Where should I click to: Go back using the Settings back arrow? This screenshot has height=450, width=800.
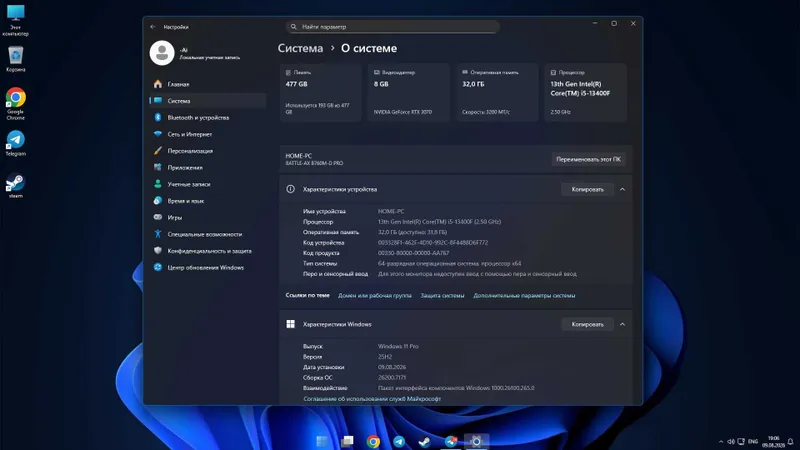[x=153, y=27]
